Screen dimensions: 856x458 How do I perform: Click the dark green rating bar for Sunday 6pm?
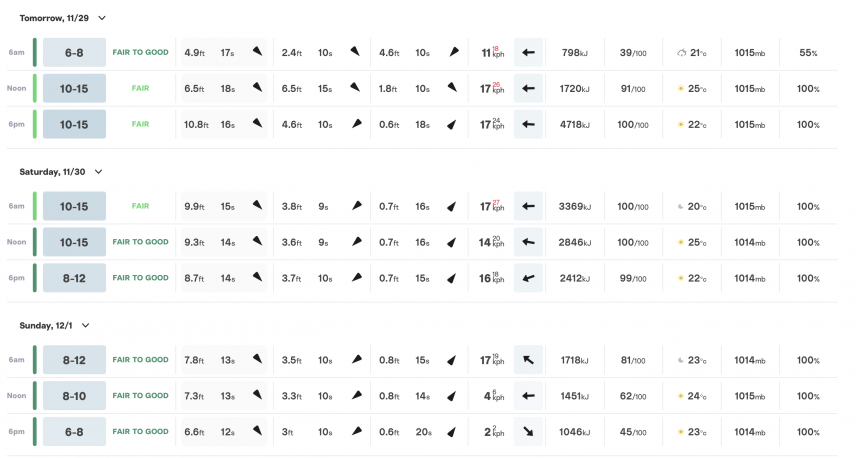35,432
